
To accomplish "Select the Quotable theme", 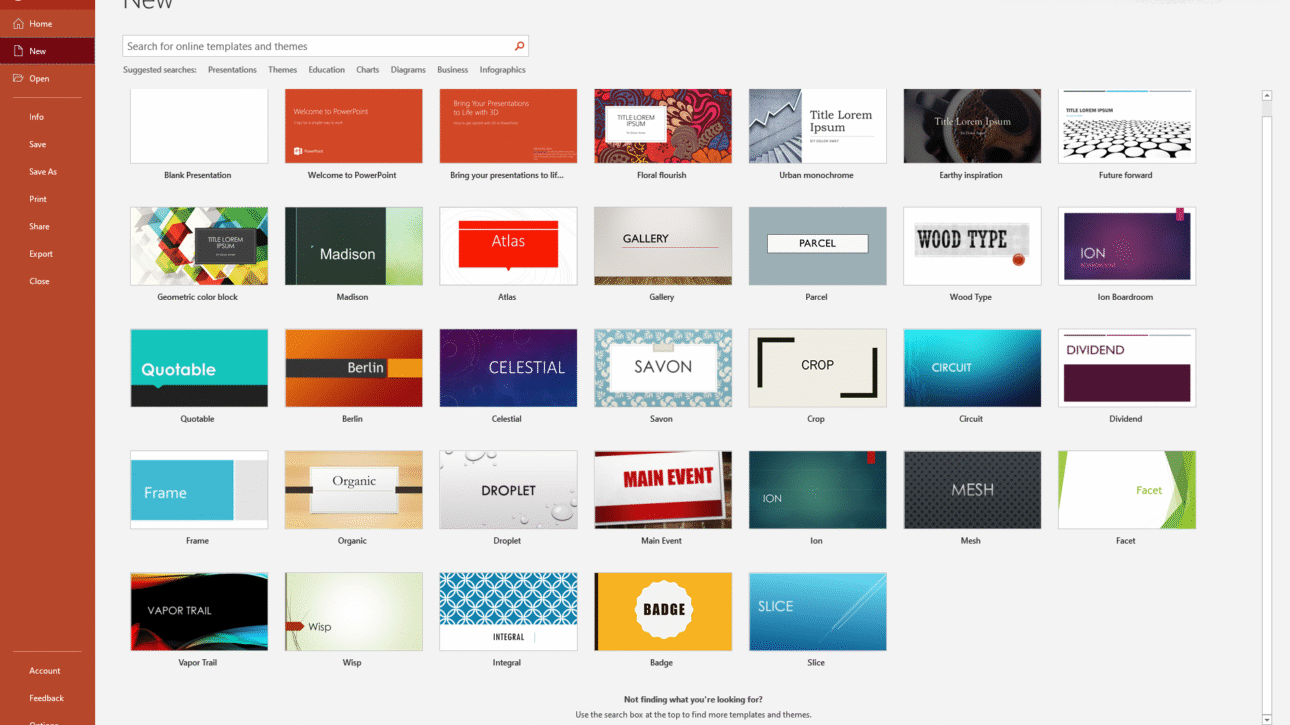I will point(199,368).
